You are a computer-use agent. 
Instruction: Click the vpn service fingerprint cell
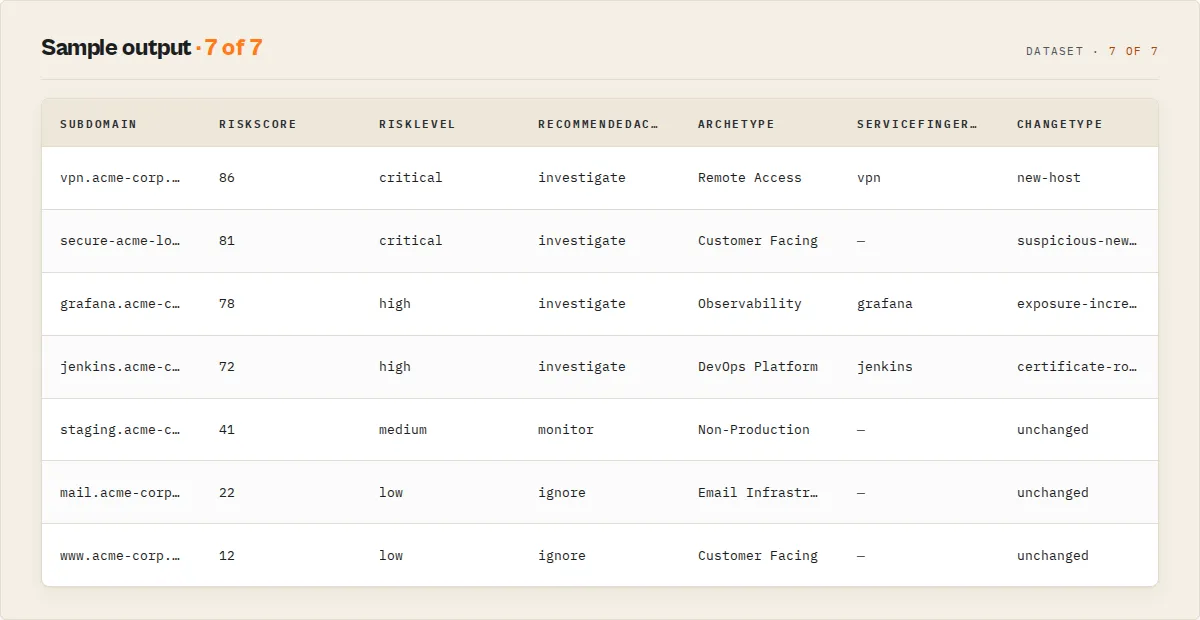tap(869, 178)
